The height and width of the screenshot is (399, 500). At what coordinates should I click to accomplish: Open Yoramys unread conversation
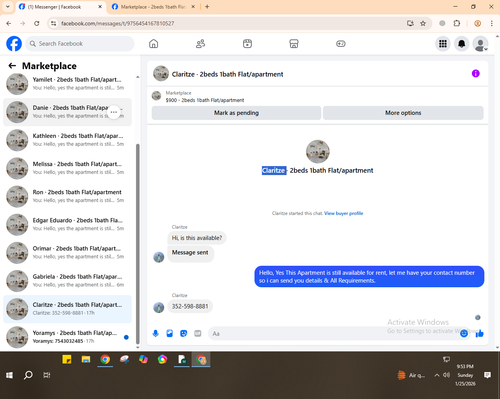coord(68,337)
